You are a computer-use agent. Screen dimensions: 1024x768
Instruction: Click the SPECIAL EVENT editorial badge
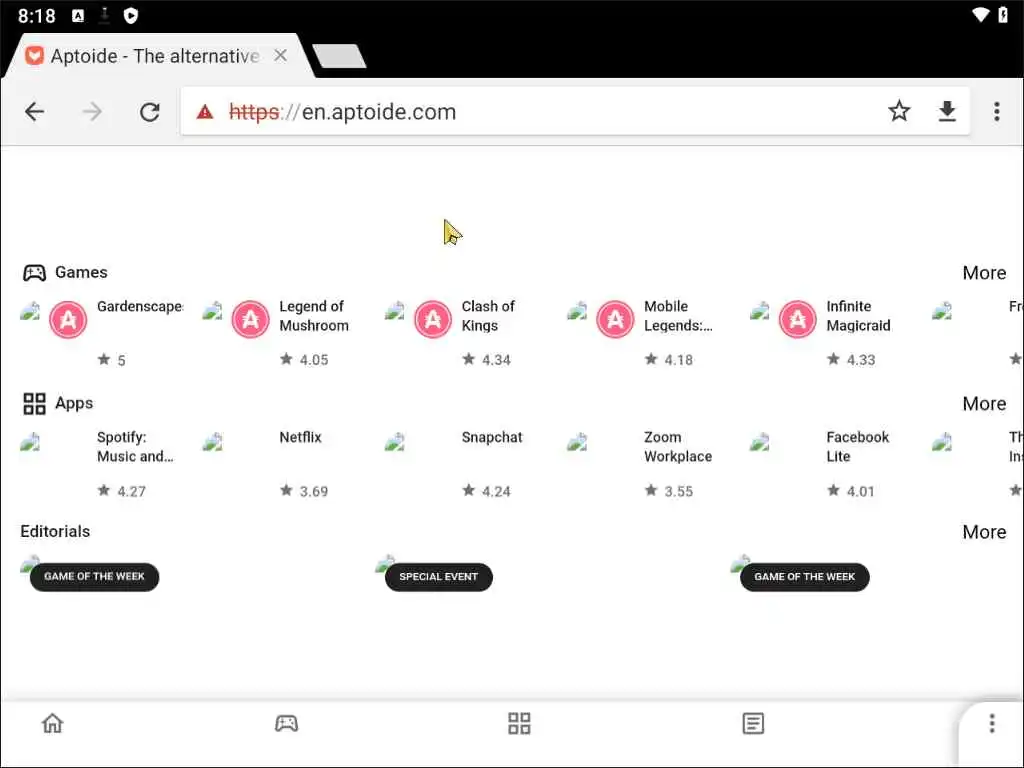click(438, 577)
